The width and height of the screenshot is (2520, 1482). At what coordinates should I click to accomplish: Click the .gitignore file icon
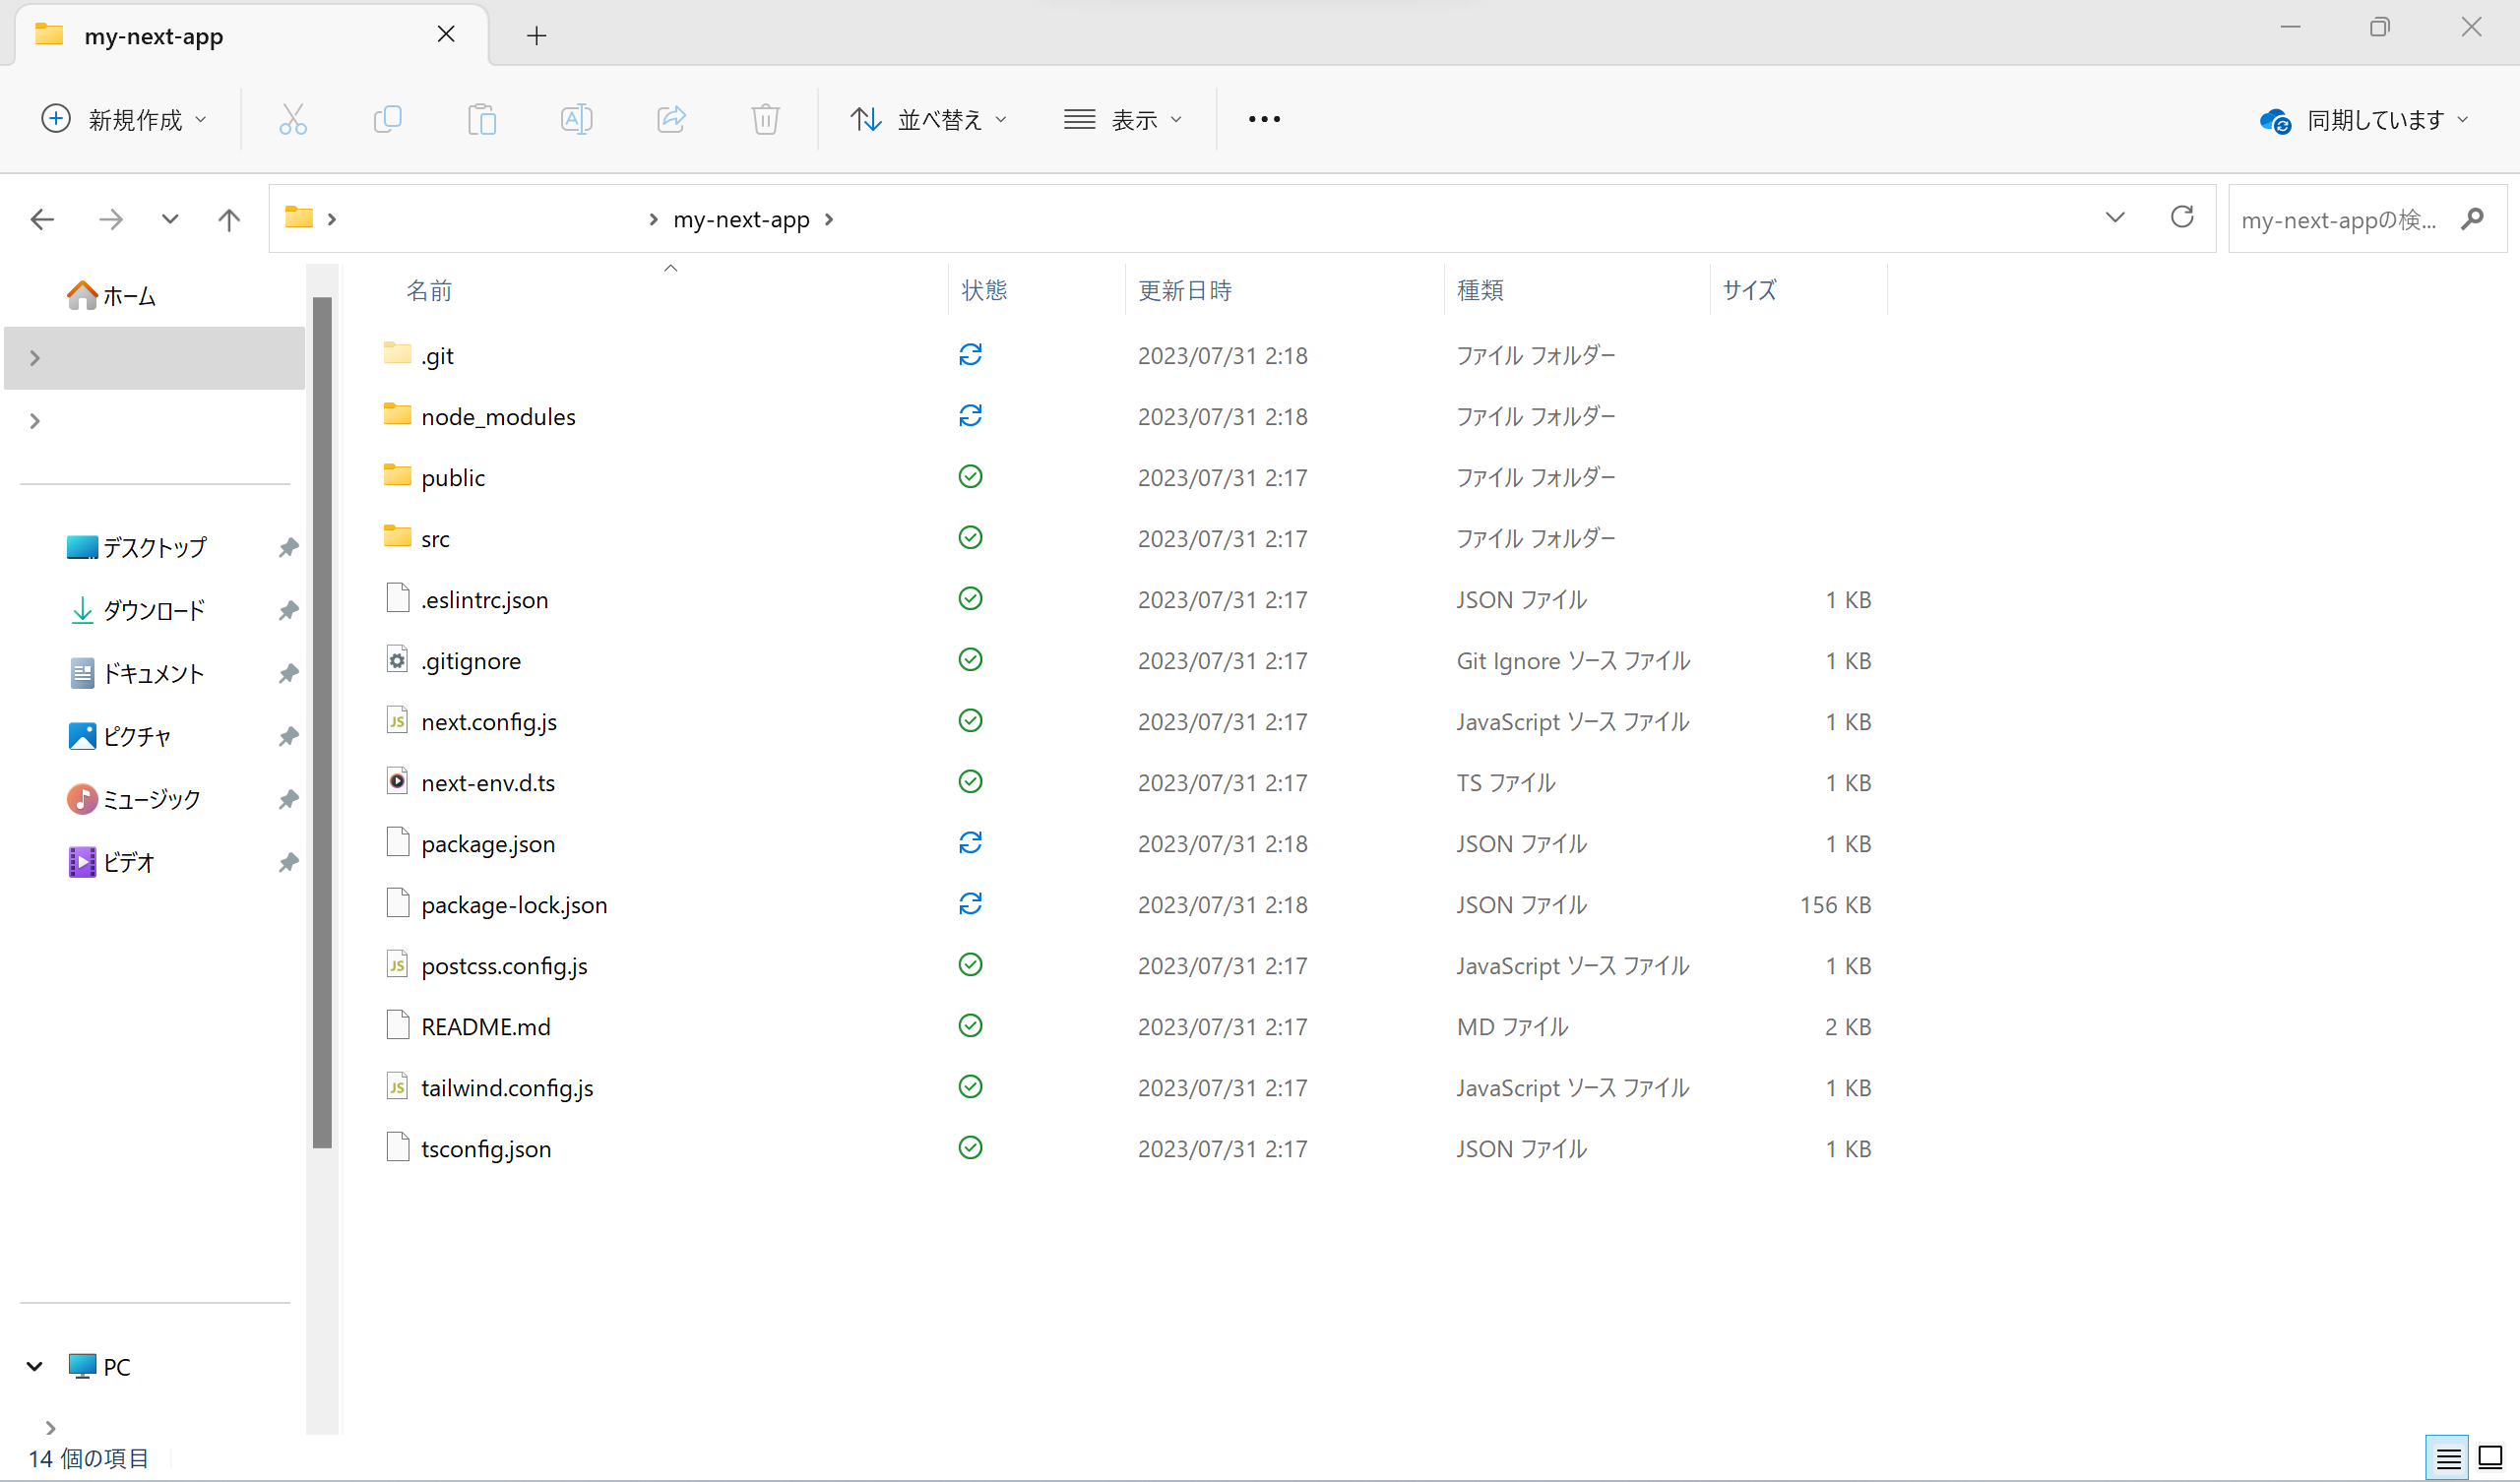pyautogui.click(x=397, y=660)
